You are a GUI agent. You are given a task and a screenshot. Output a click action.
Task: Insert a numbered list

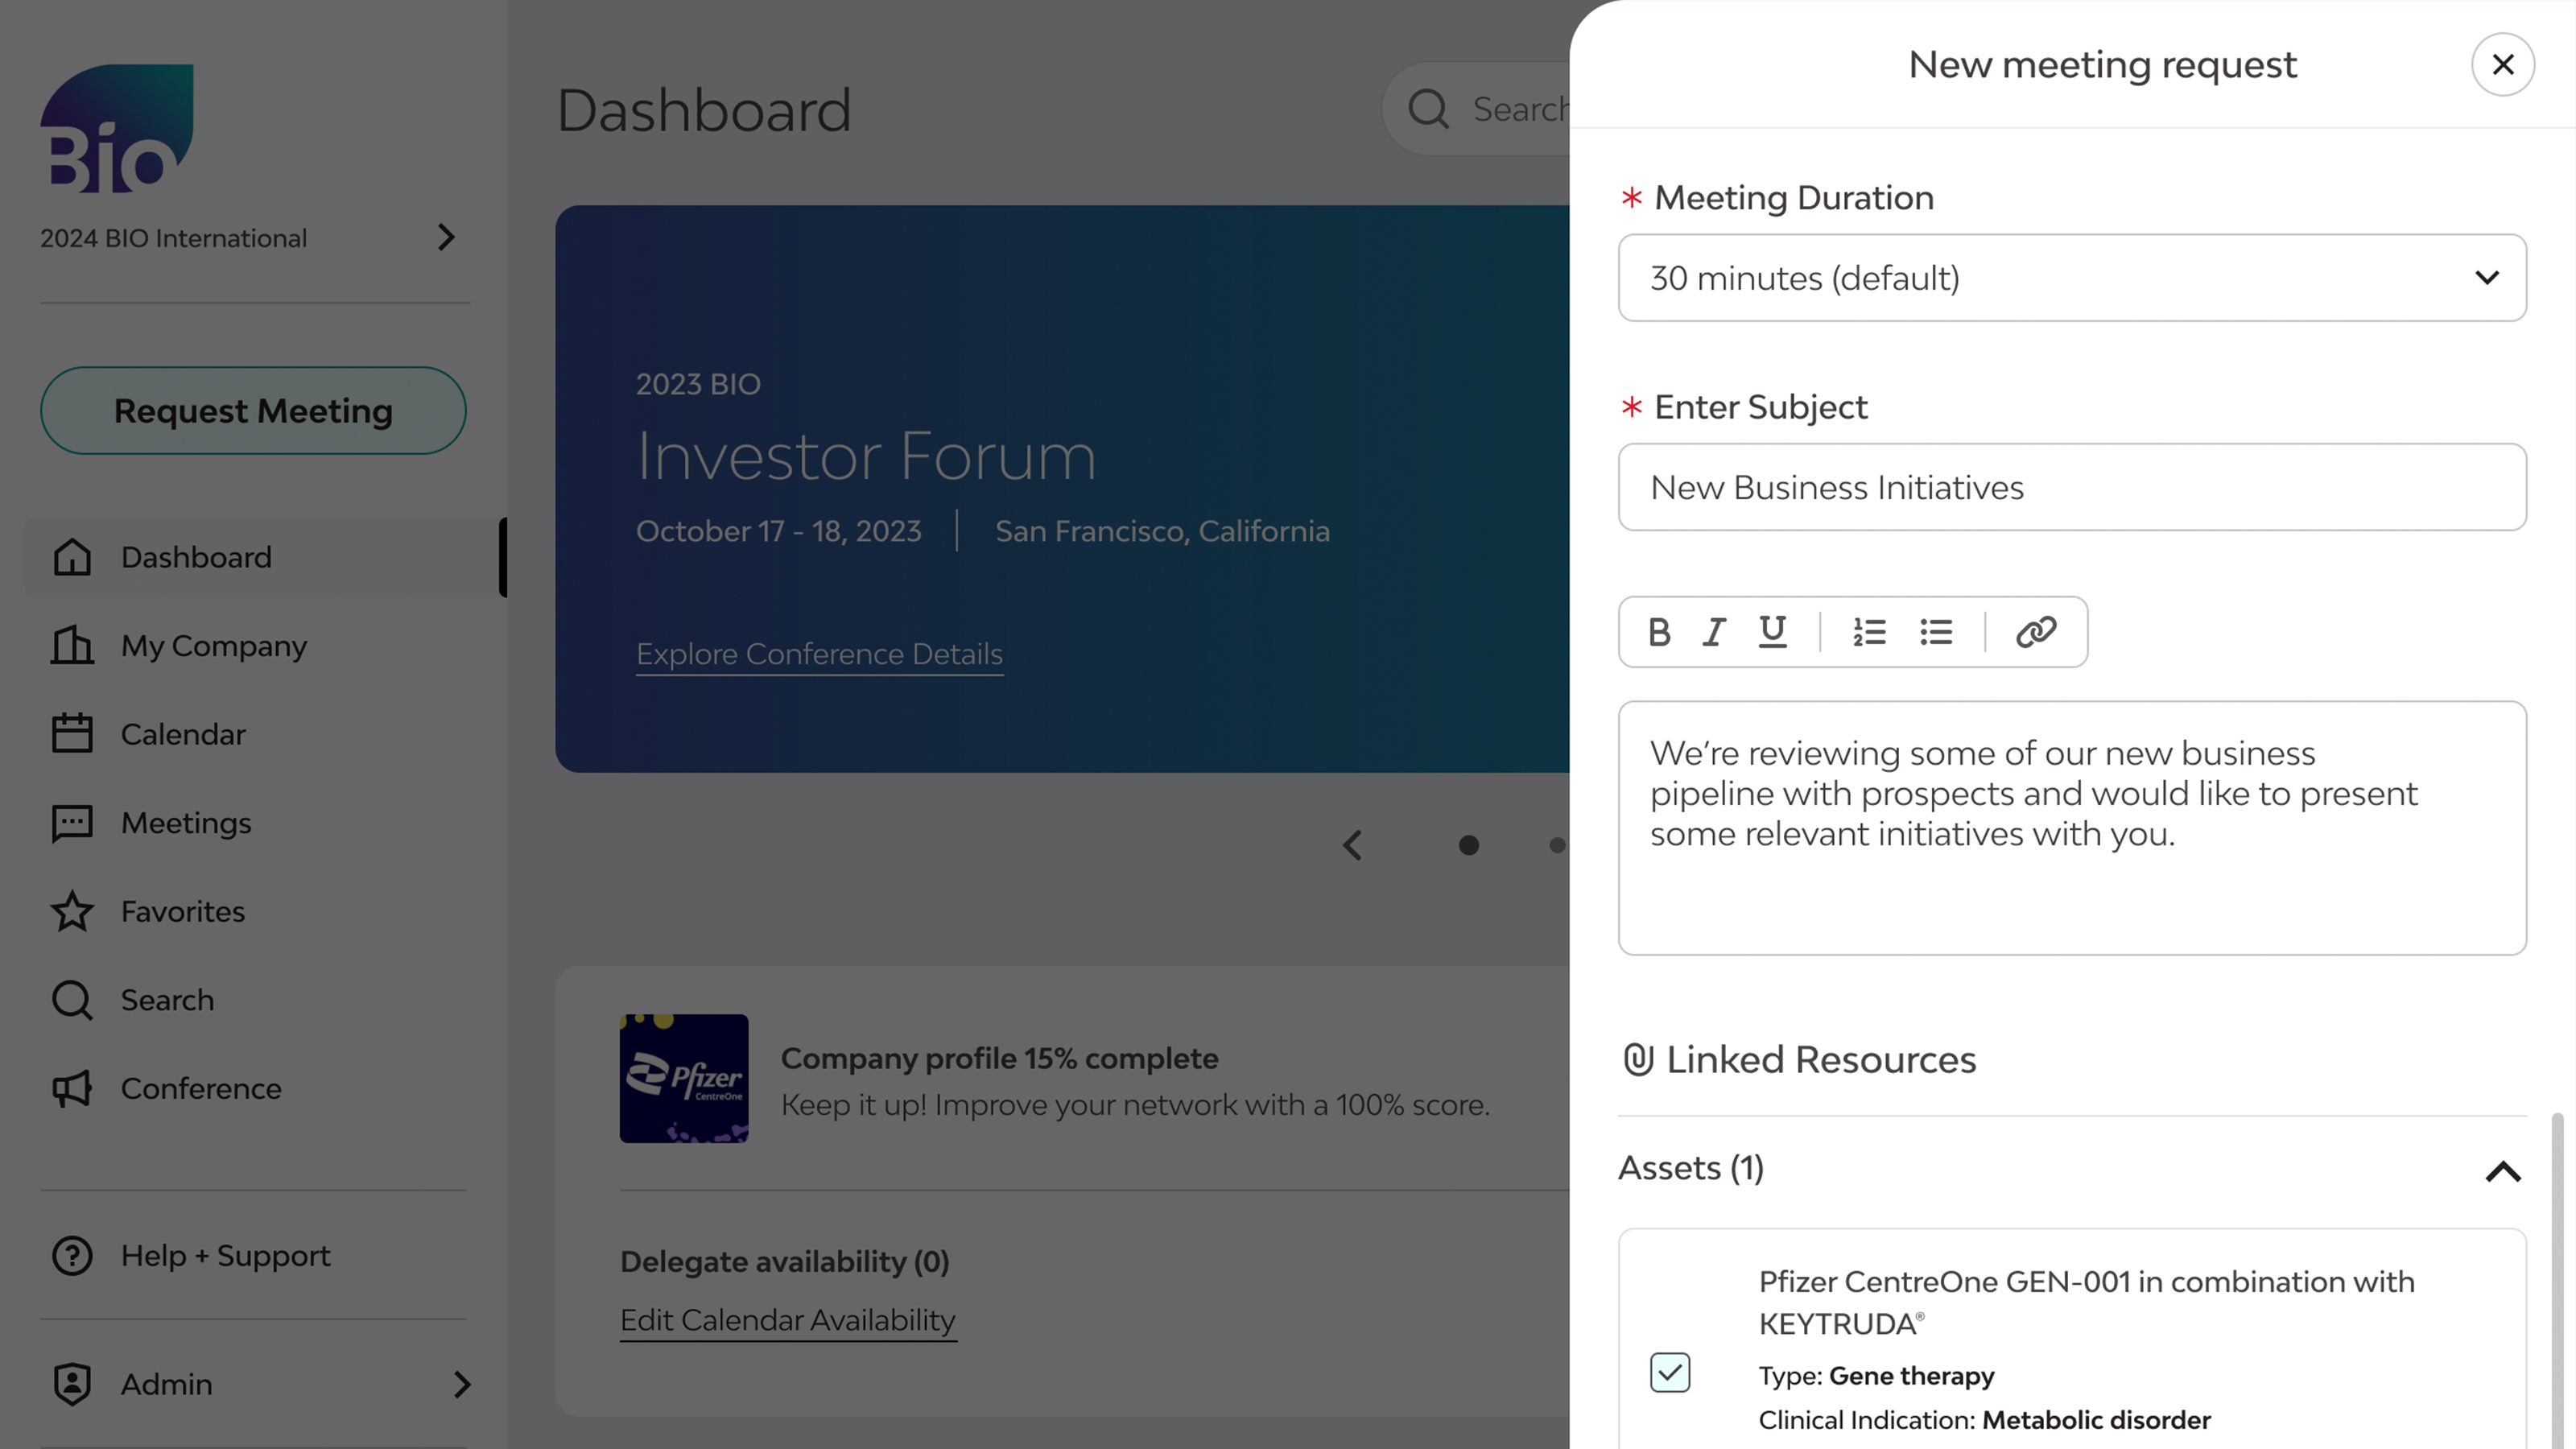pos(1868,632)
